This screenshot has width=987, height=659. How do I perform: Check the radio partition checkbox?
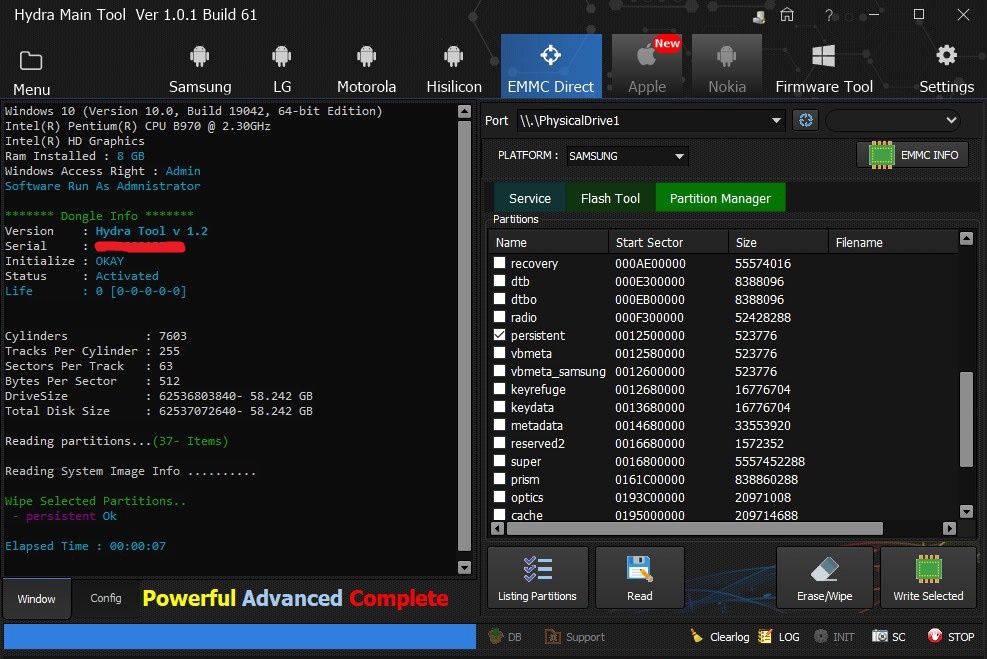coord(499,317)
